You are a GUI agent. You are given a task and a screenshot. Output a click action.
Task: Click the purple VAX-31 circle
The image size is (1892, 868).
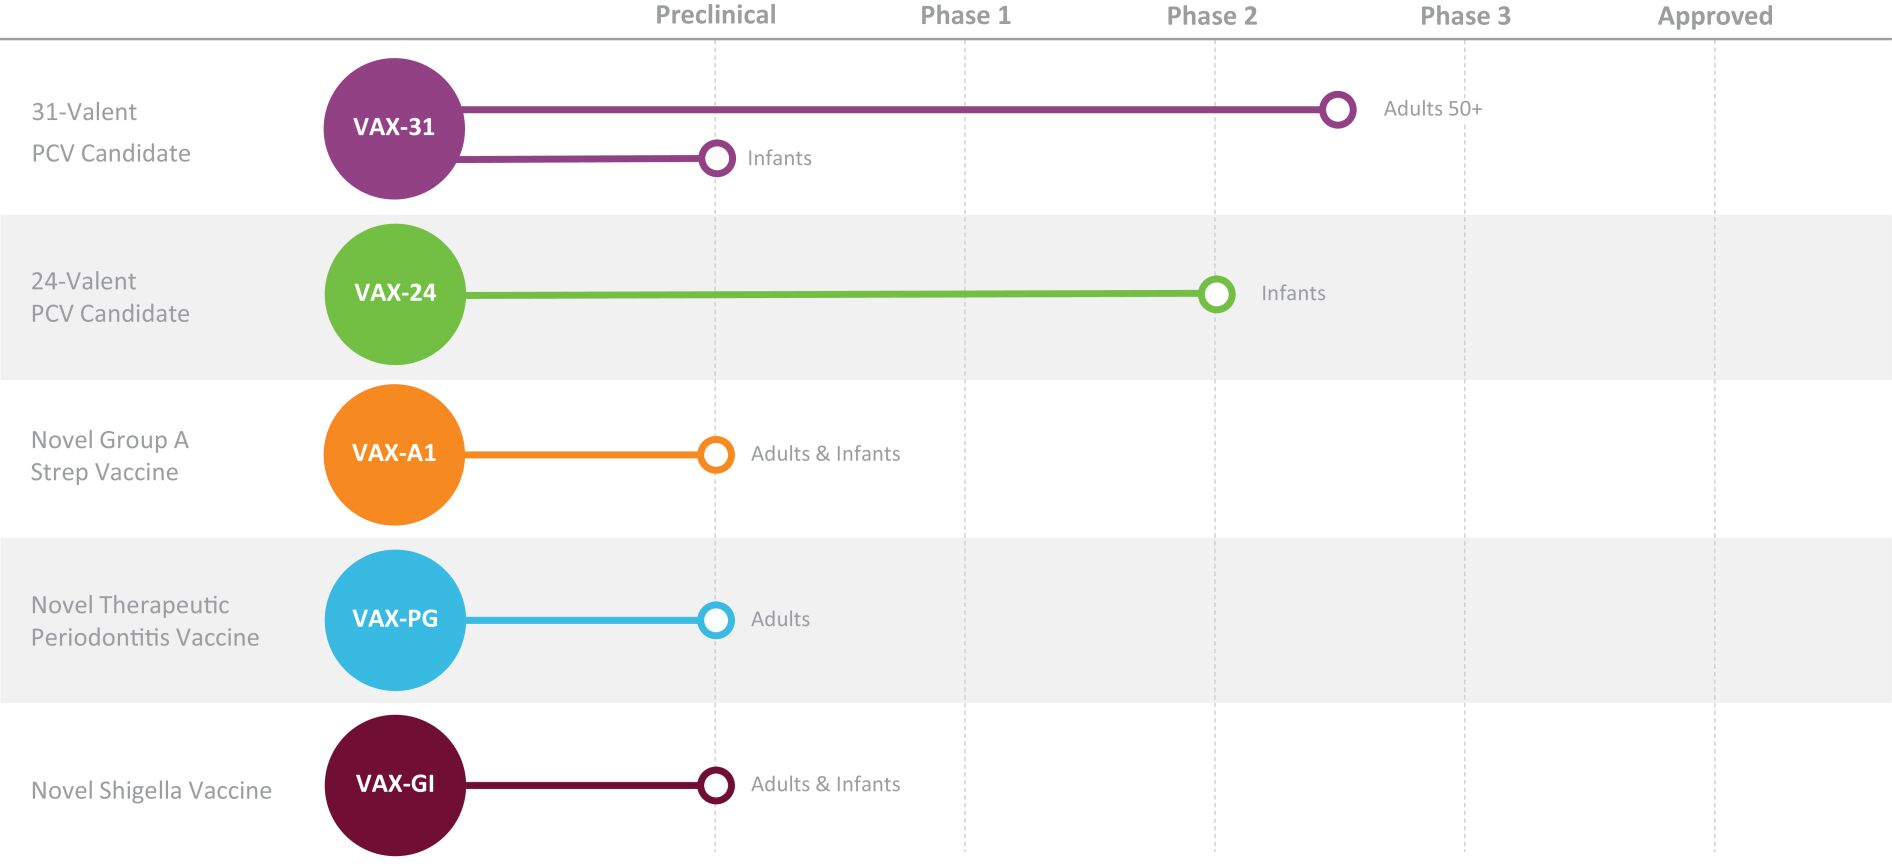(394, 128)
